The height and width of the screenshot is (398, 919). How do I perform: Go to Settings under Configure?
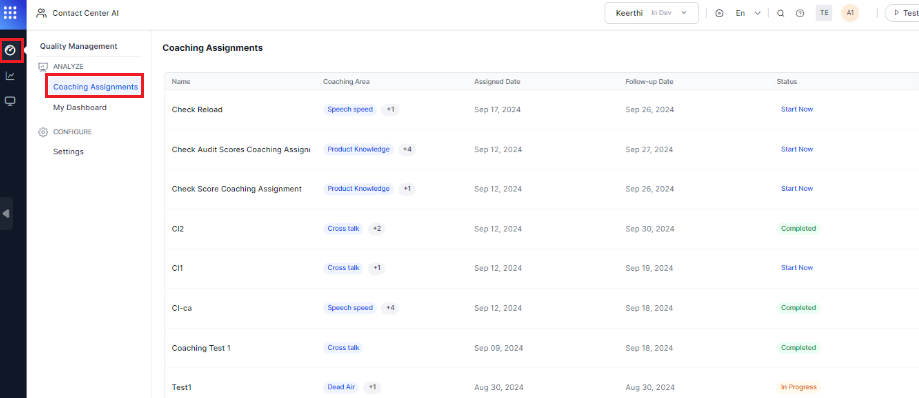click(68, 151)
